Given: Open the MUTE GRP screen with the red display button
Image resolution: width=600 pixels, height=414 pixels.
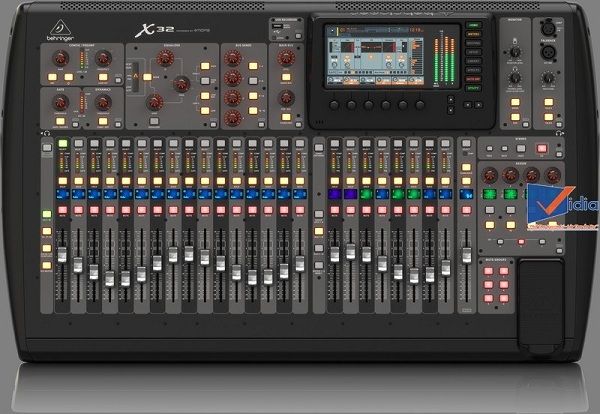Looking at the screenshot, I should point(473,79).
